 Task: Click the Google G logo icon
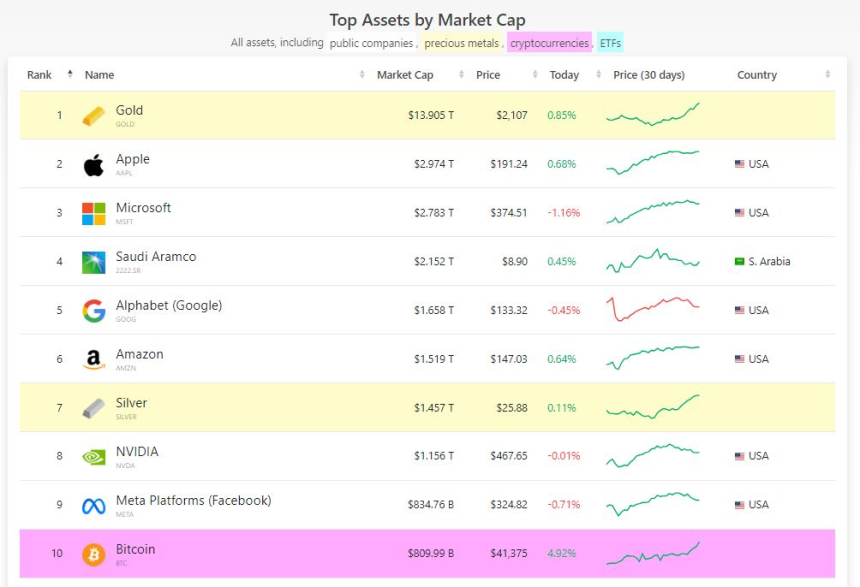[93, 311]
